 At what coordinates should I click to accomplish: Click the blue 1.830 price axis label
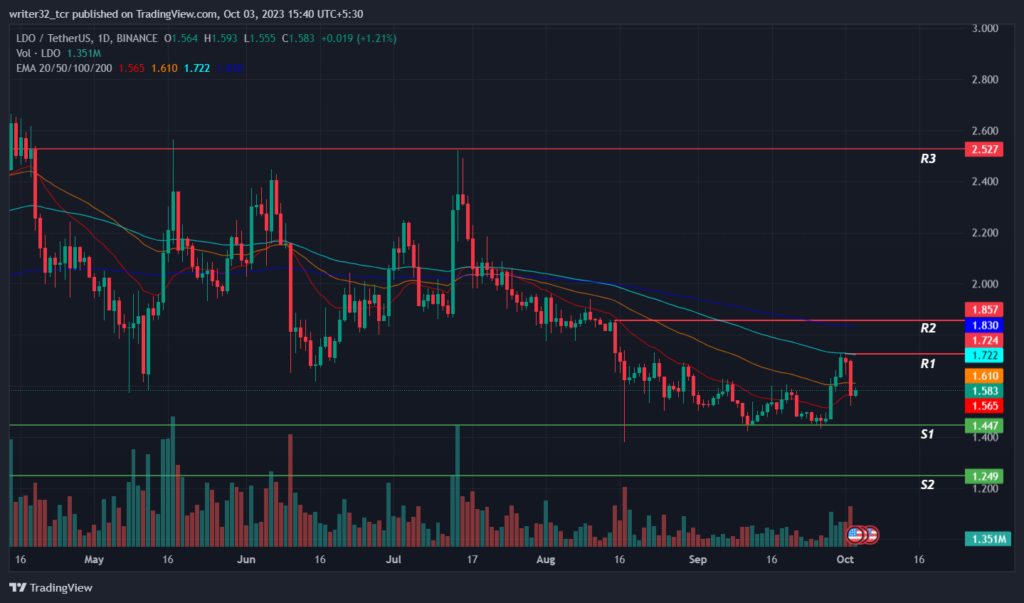pyautogui.click(x=984, y=325)
